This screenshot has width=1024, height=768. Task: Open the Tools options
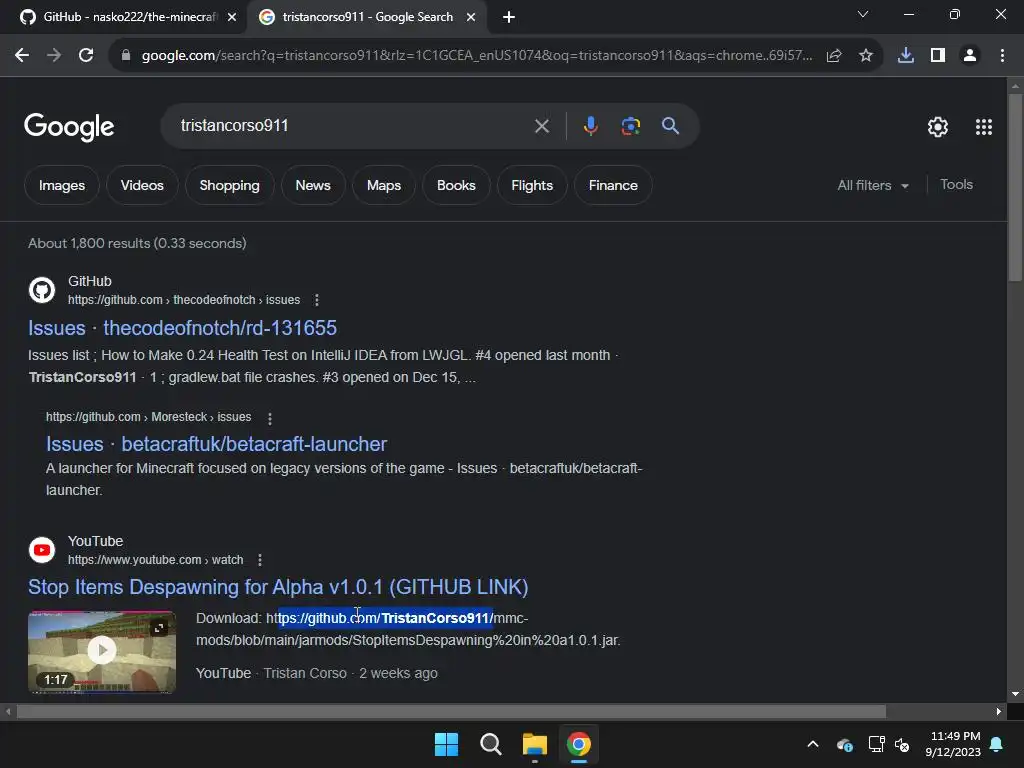coord(956,185)
